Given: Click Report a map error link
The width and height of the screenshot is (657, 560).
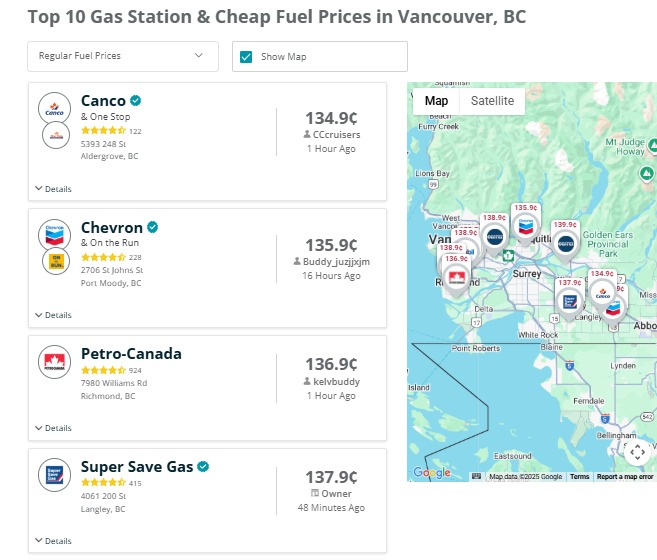Looking at the screenshot, I should 625,477.
